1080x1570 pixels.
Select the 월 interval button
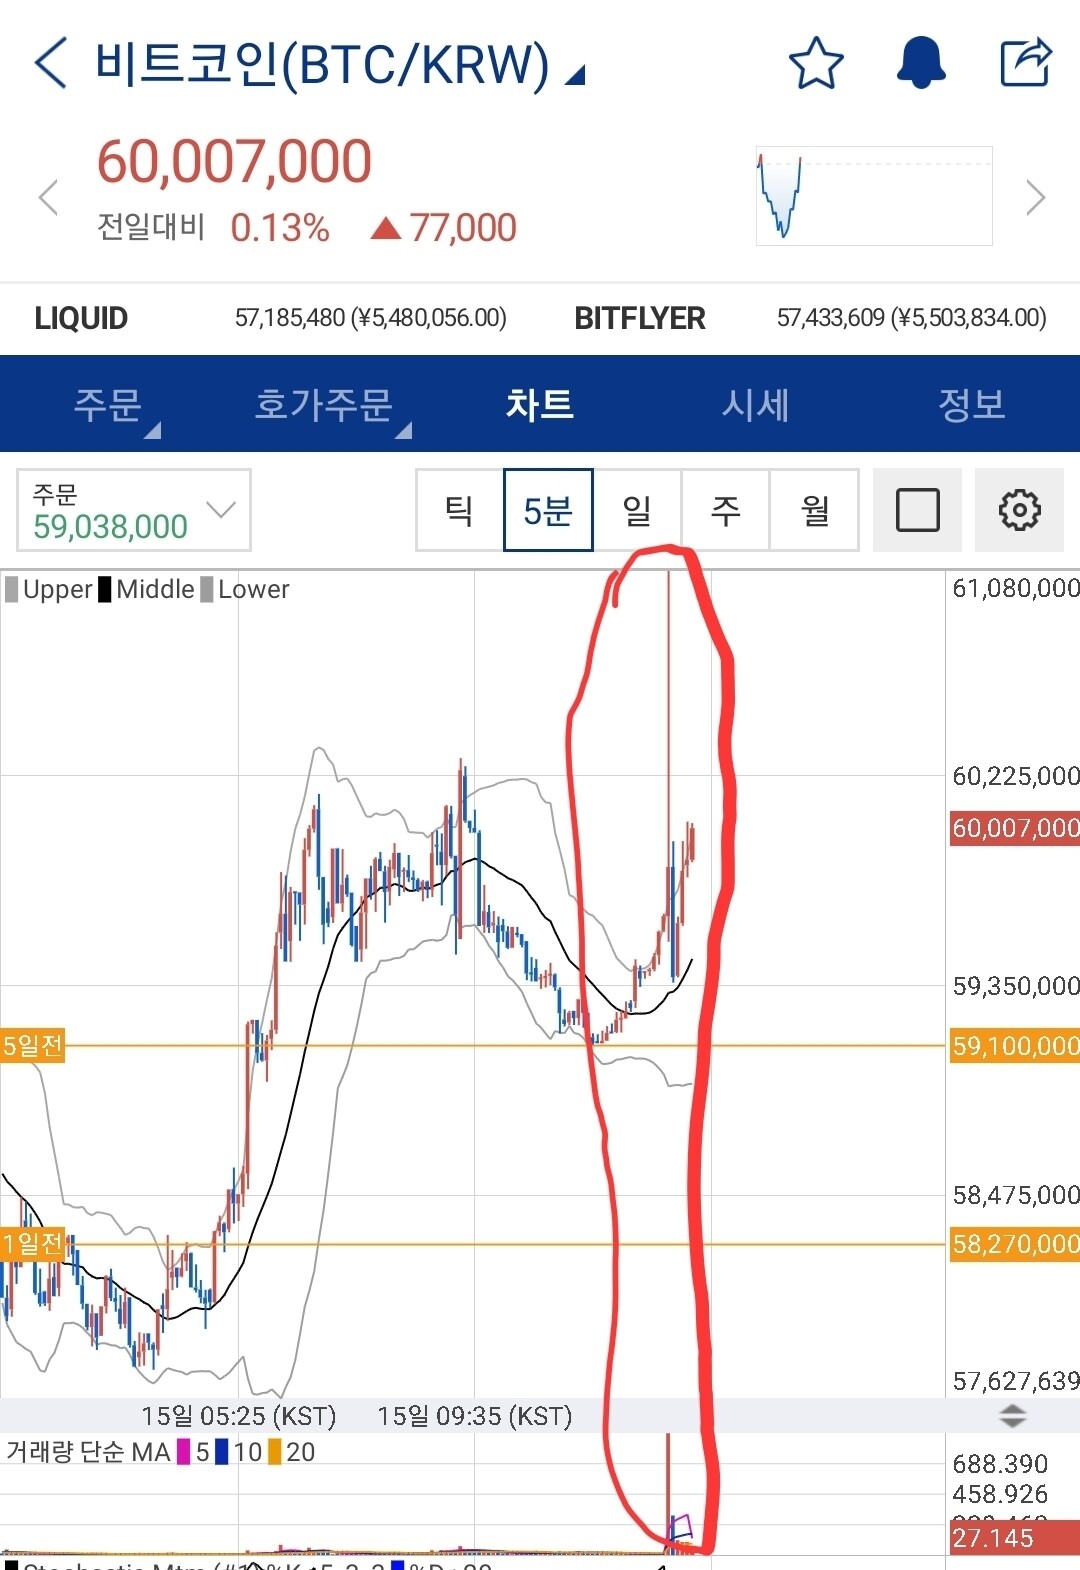click(x=815, y=510)
